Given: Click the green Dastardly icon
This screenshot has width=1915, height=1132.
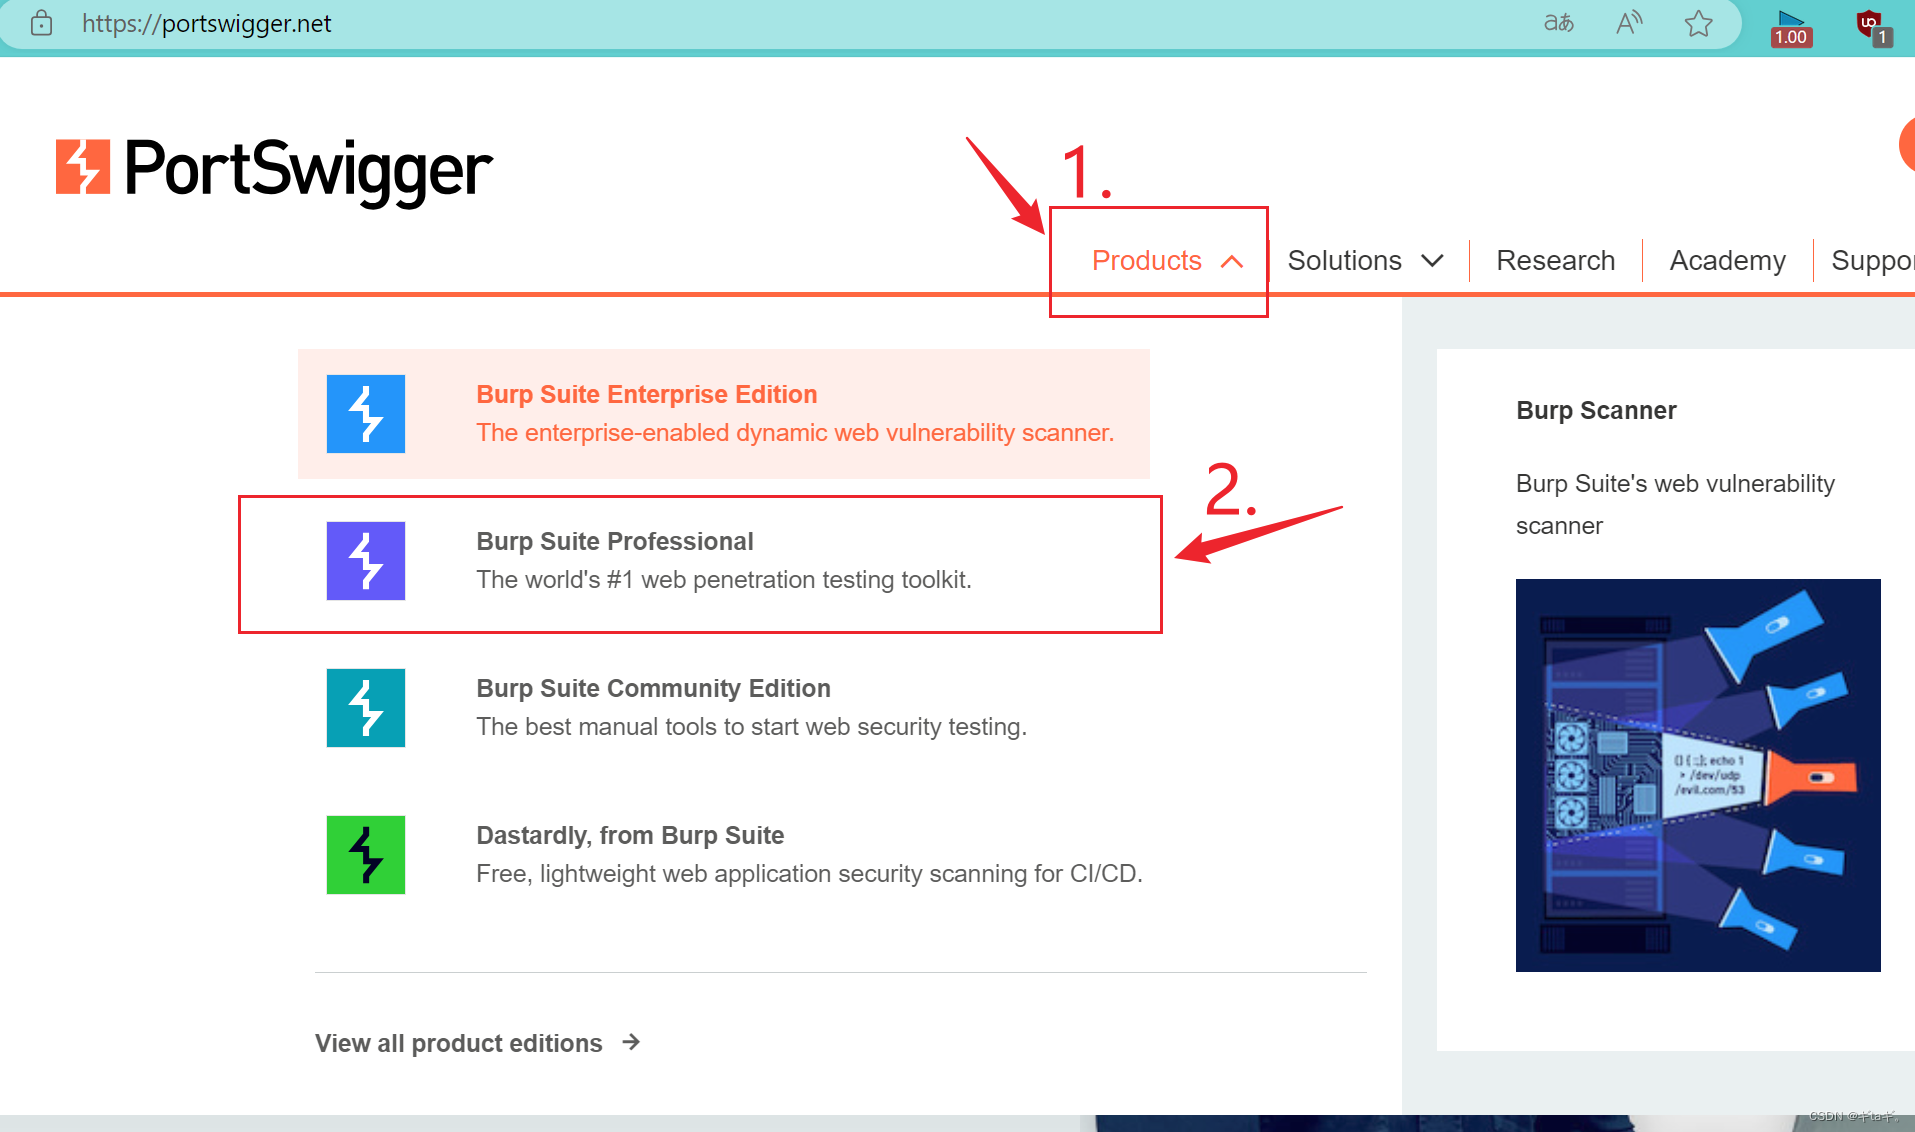Looking at the screenshot, I should (x=366, y=855).
